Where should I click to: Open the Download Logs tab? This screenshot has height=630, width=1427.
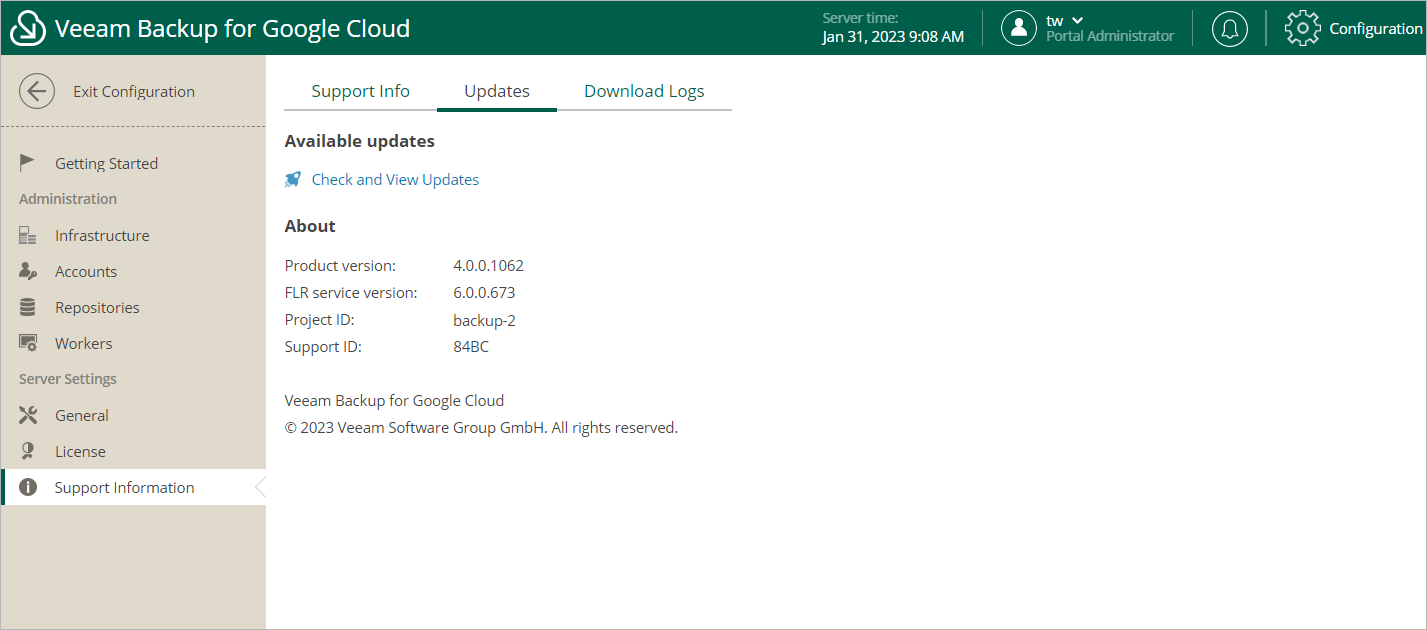(644, 91)
